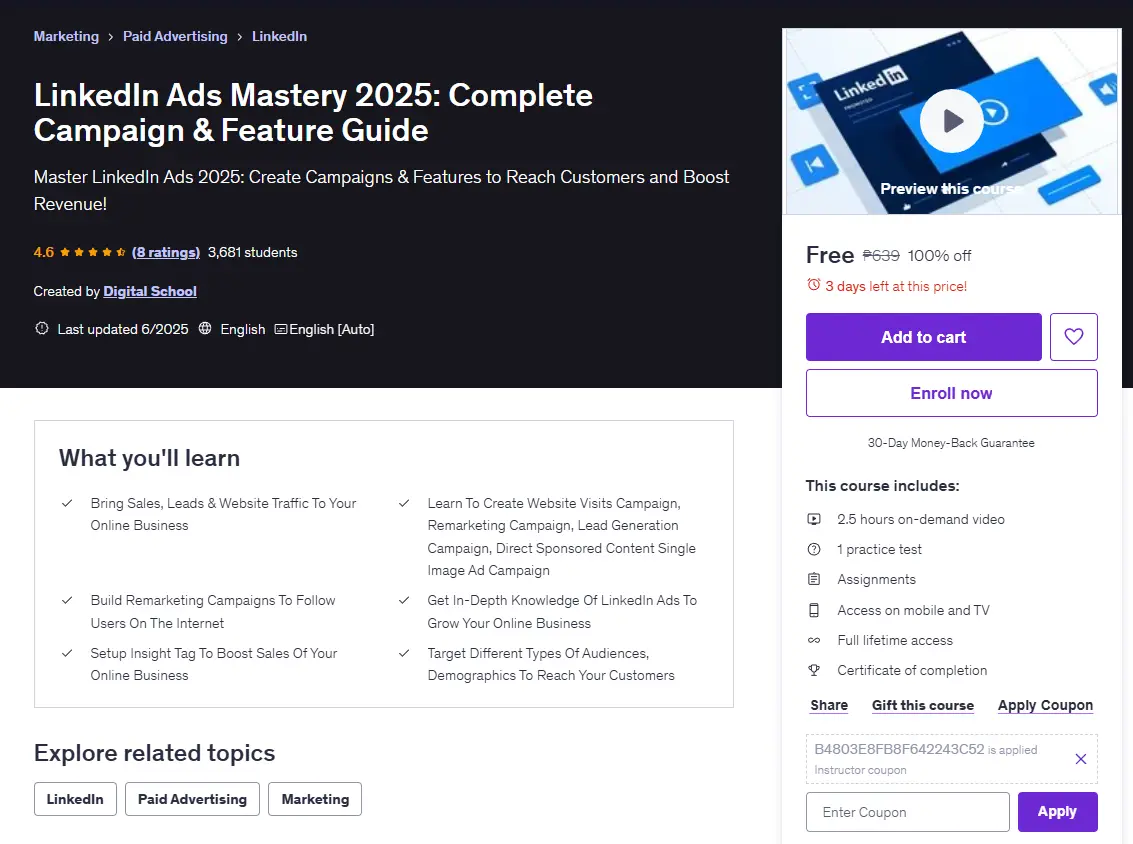Click the applied coupon code B4803E8FB8F642243C52

(x=899, y=749)
